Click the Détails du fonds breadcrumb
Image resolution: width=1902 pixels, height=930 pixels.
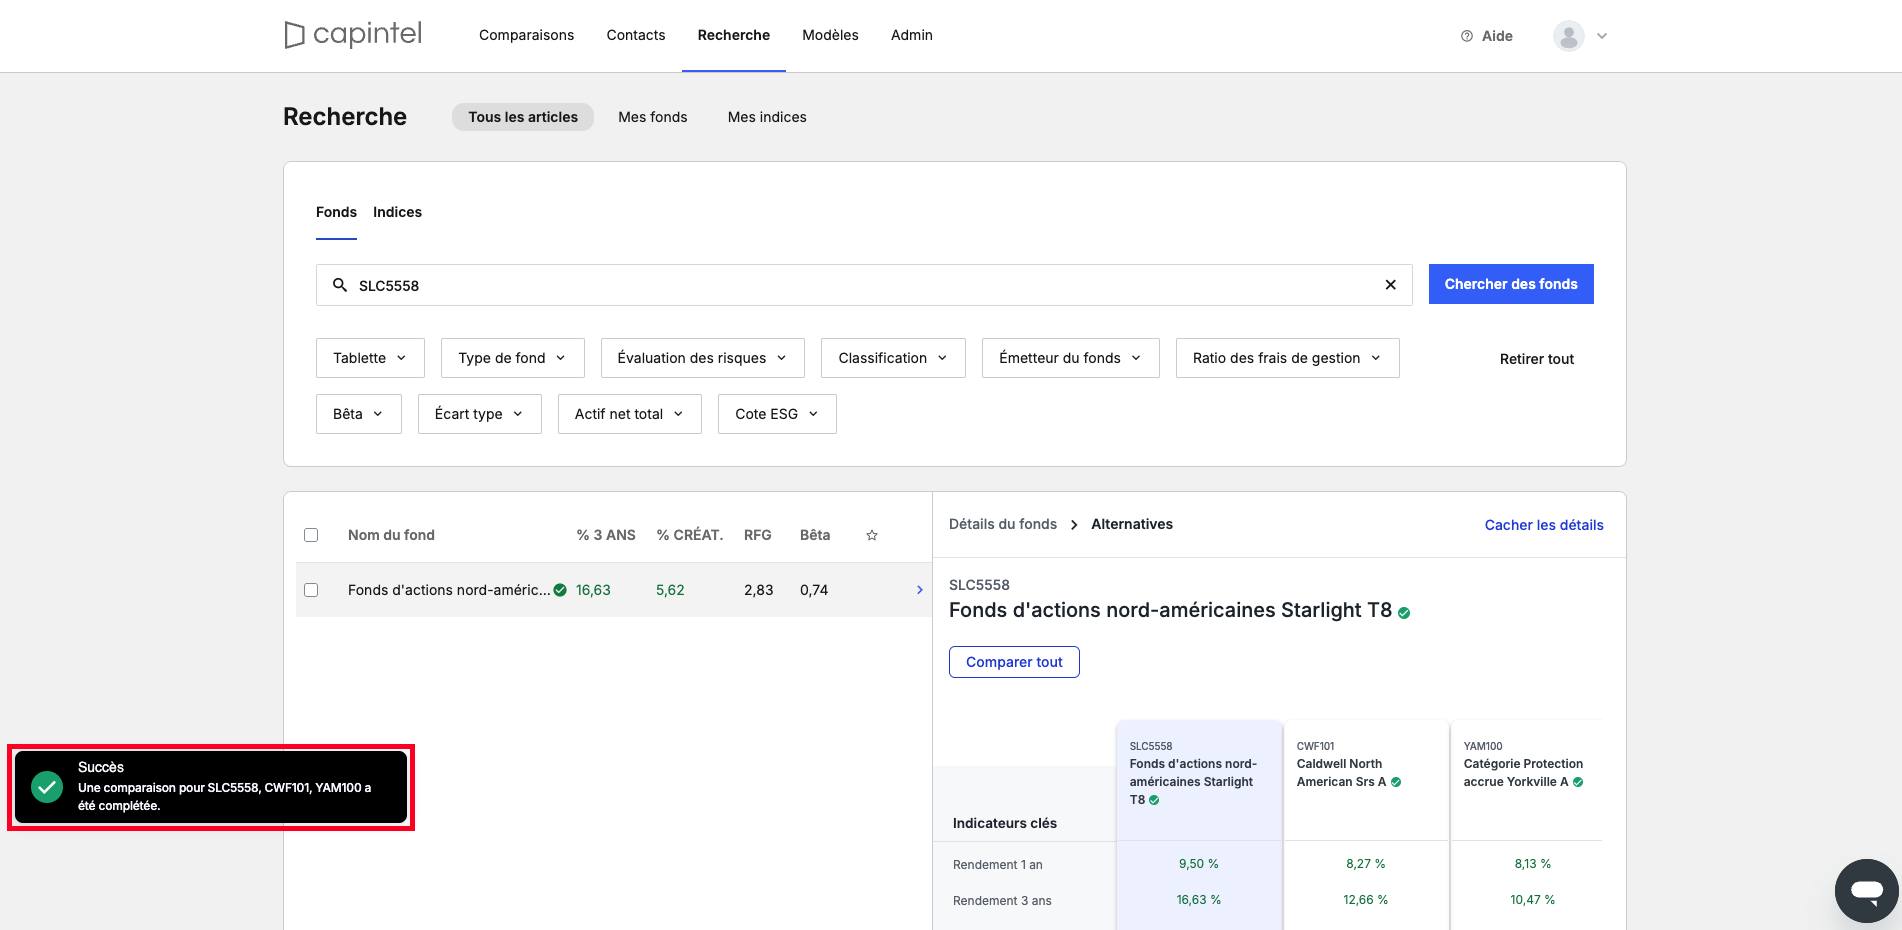(1003, 524)
